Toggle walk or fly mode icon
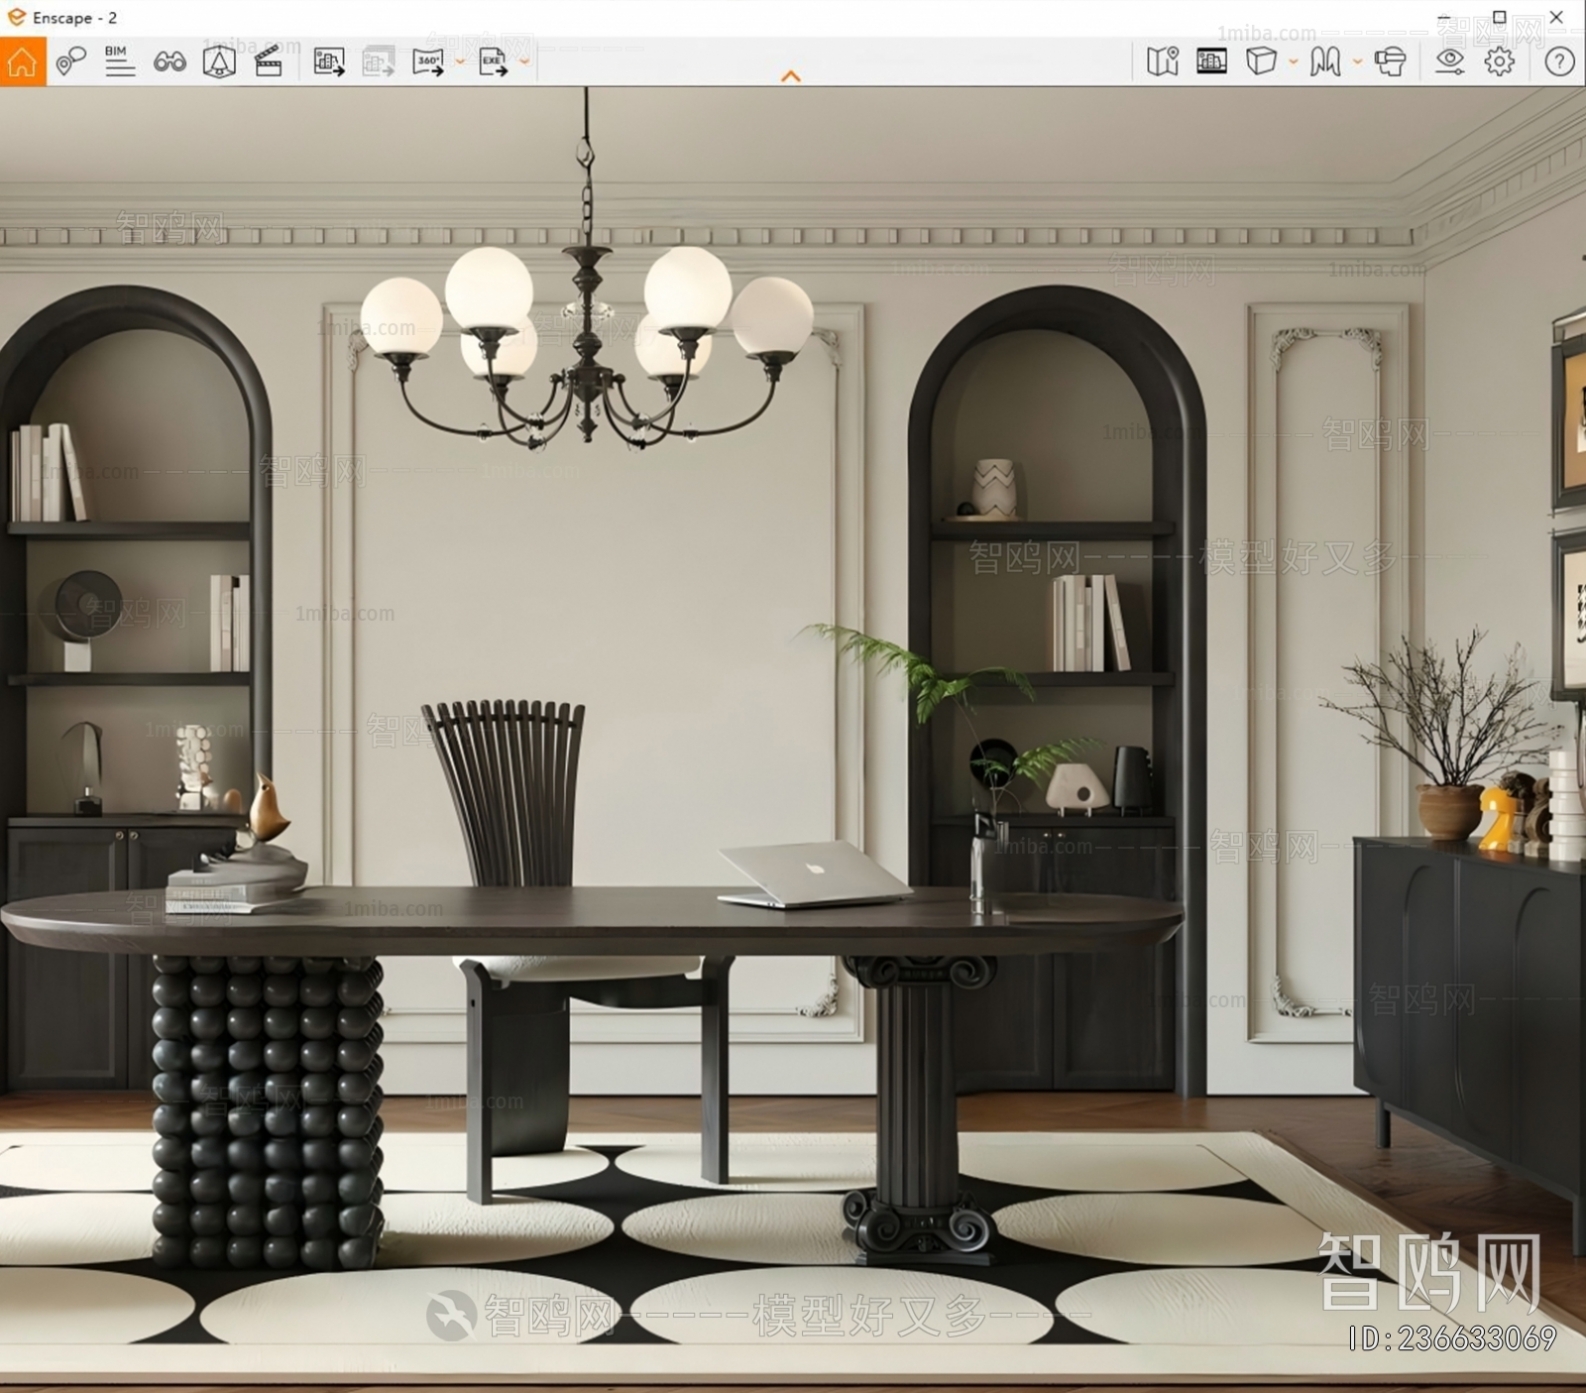Screen dimensions: 1586x1393 click(1325, 62)
